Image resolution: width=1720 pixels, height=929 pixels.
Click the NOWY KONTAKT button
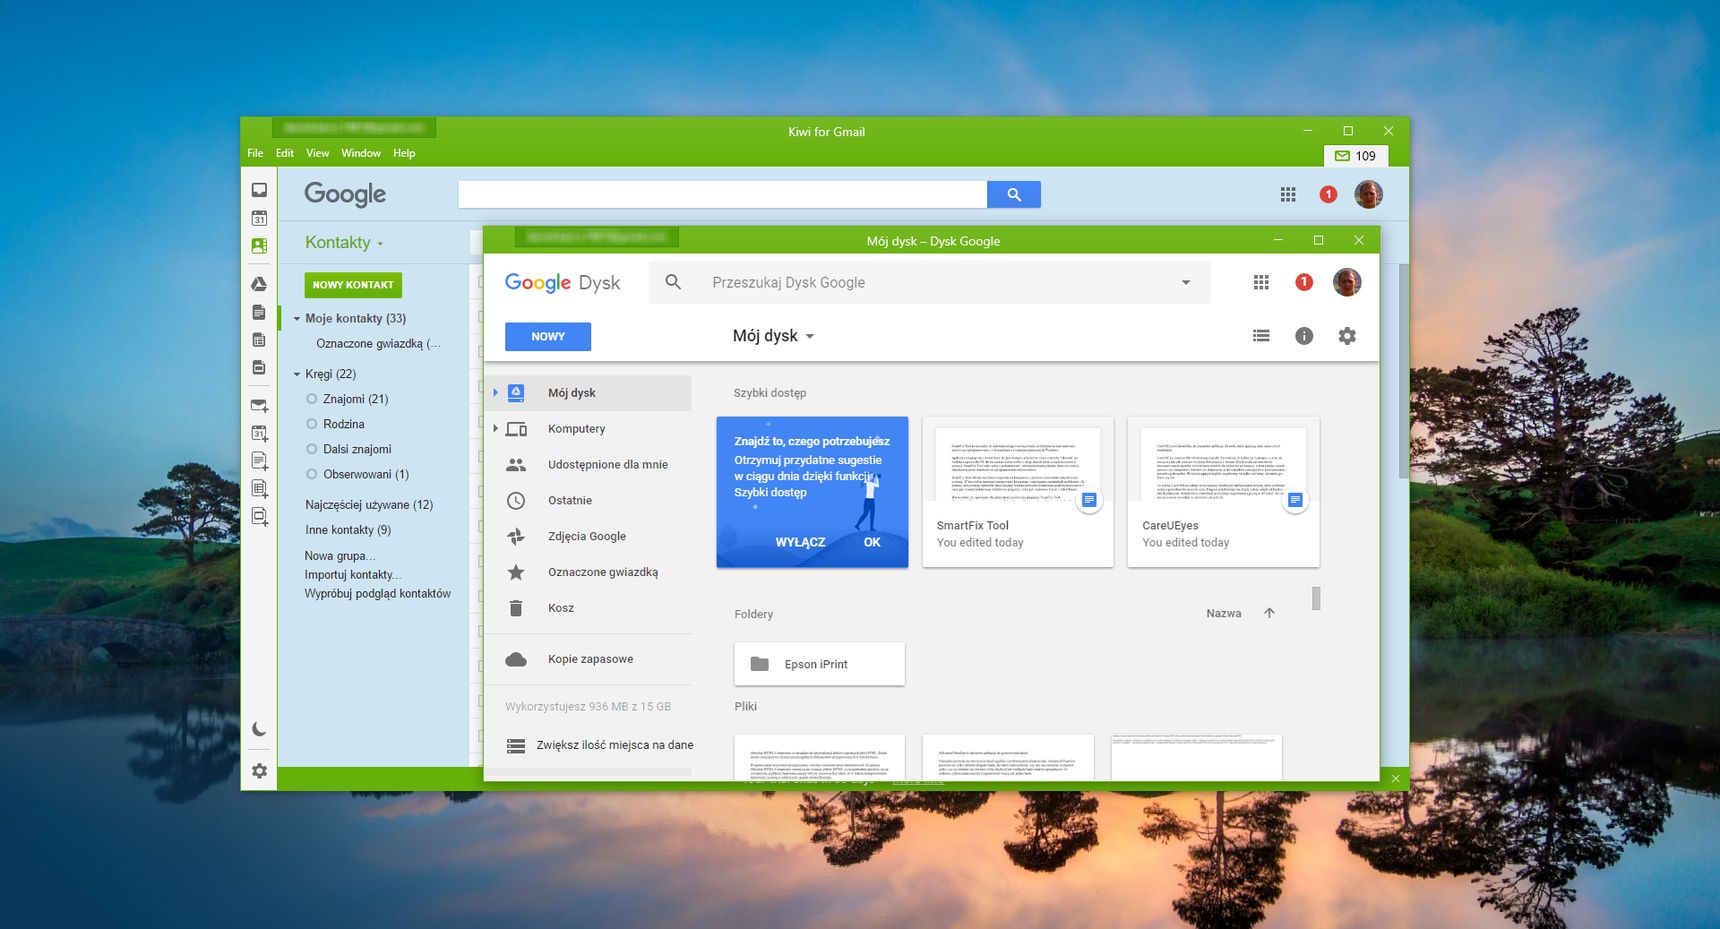(353, 285)
